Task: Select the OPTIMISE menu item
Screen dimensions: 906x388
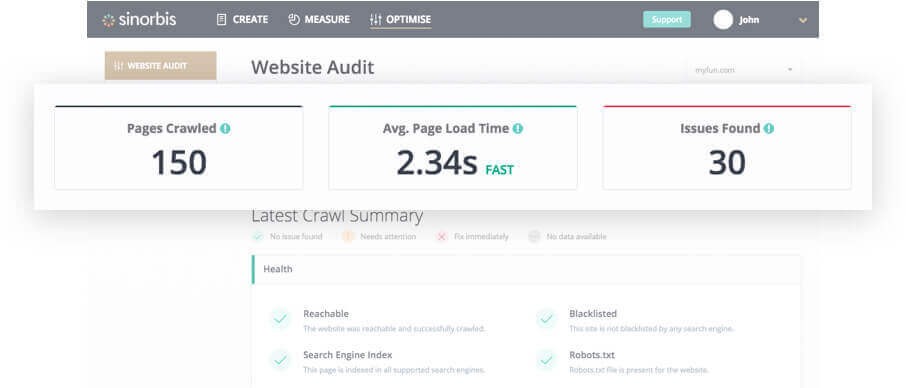Action: 400,20
